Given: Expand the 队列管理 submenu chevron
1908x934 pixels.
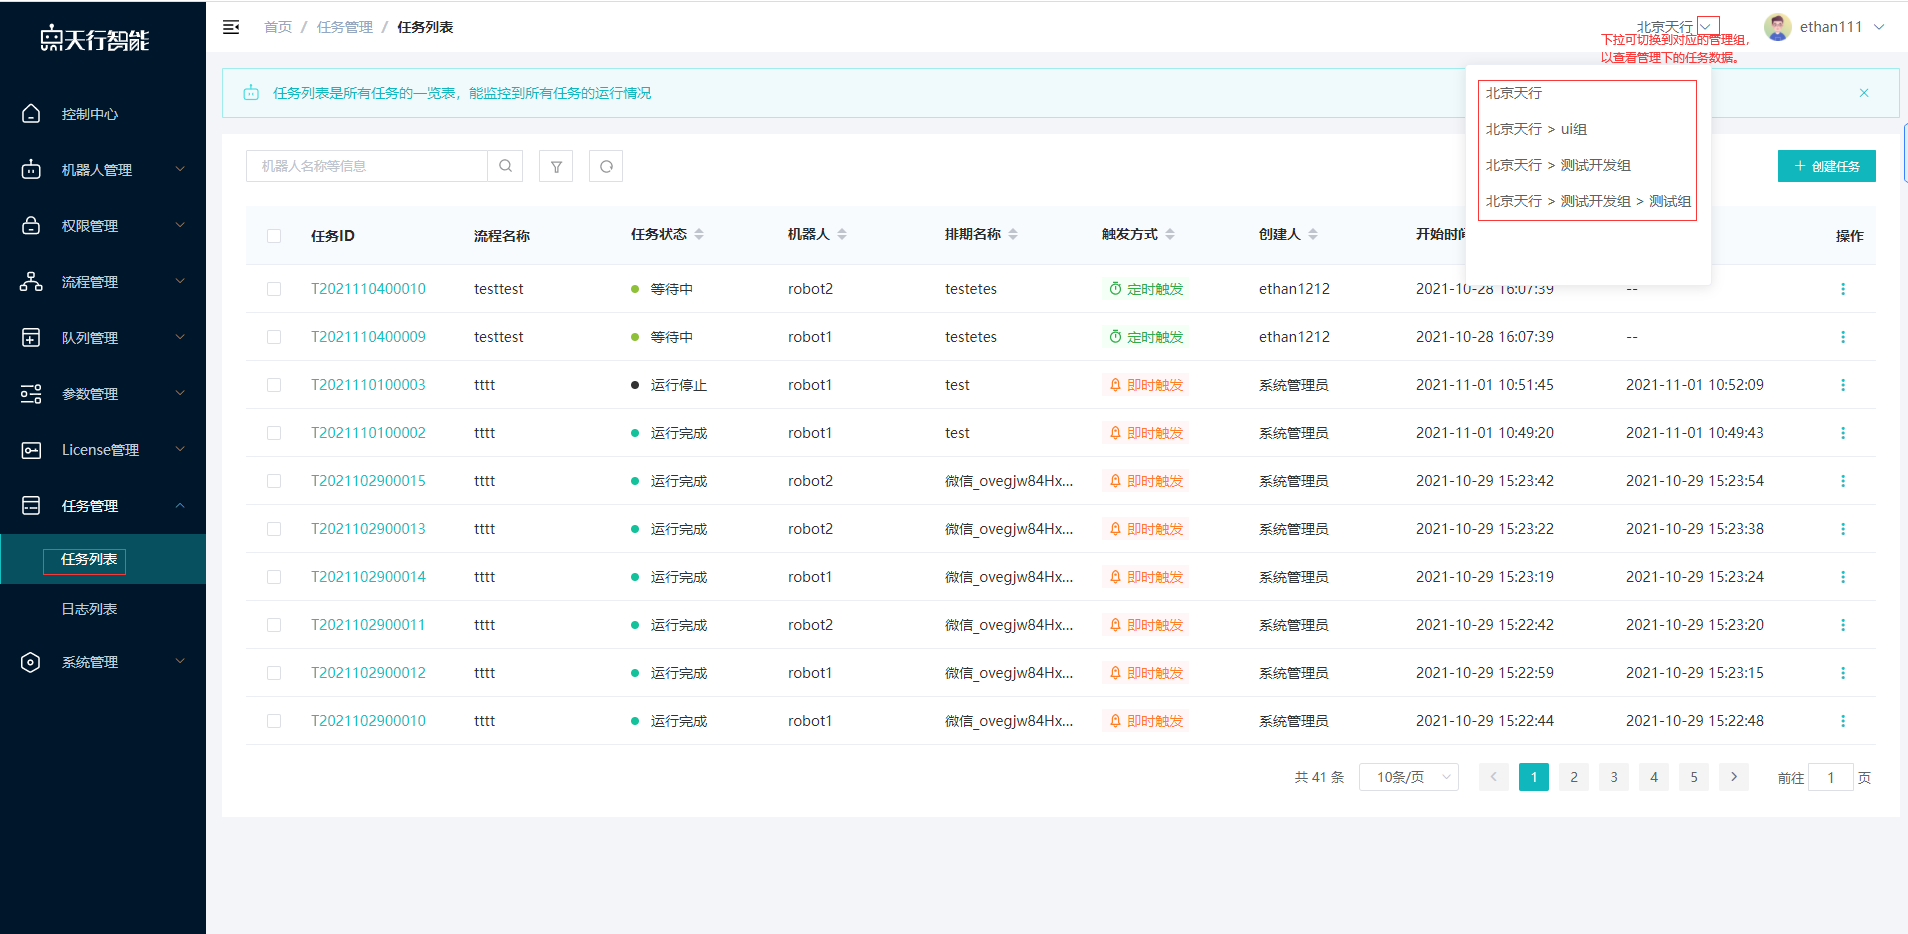Looking at the screenshot, I should coord(180,337).
